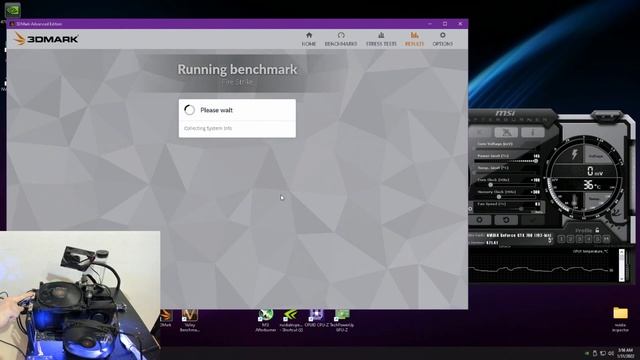Click Afterburner's left top panel button

click(x=480, y=132)
